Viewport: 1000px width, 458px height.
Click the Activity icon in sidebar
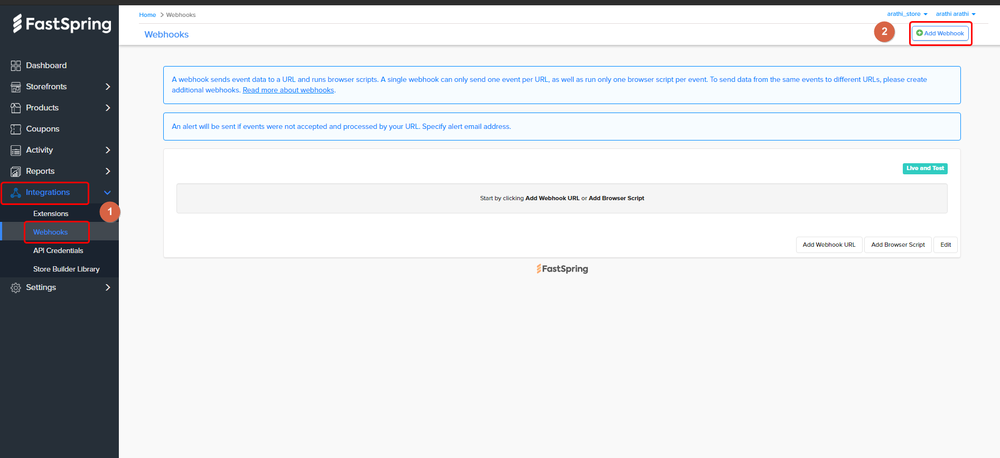coord(16,150)
